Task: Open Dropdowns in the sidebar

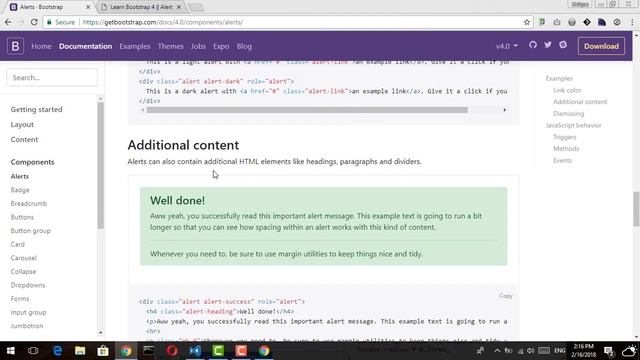Action: (x=28, y=285)
